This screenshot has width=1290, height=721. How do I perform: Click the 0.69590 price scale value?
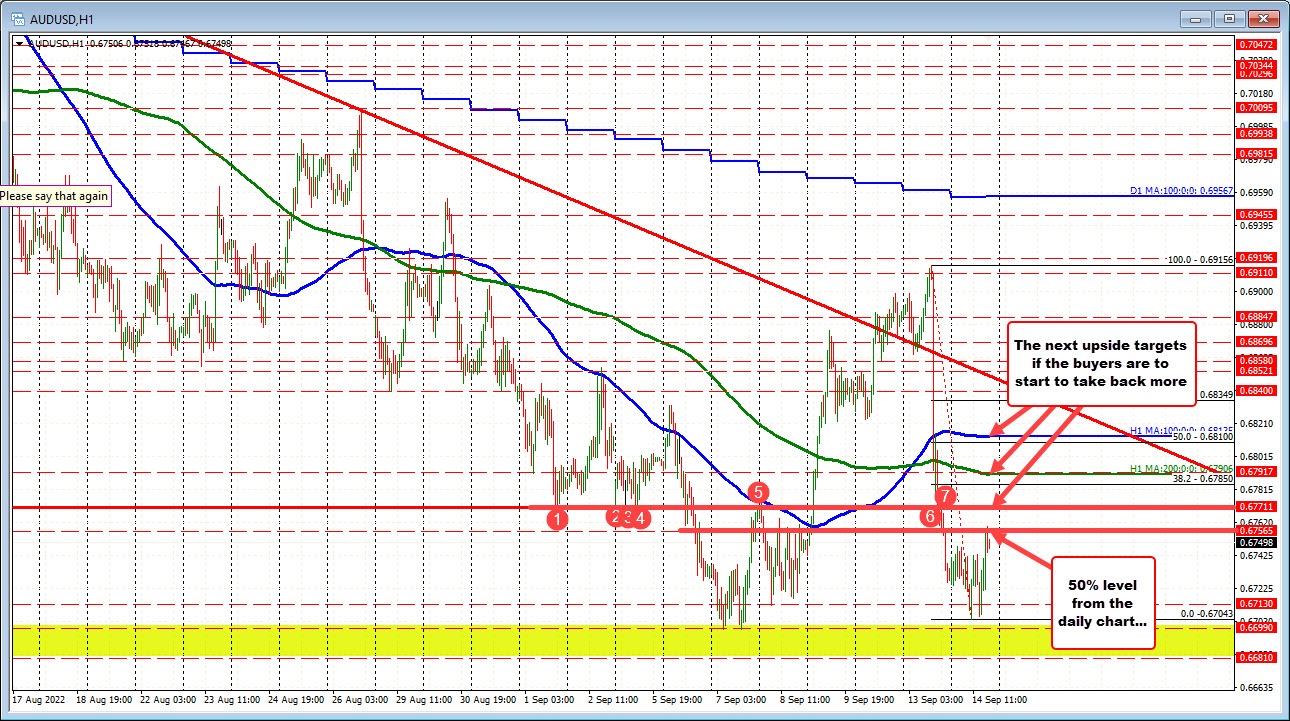[x=1258, y=191]
